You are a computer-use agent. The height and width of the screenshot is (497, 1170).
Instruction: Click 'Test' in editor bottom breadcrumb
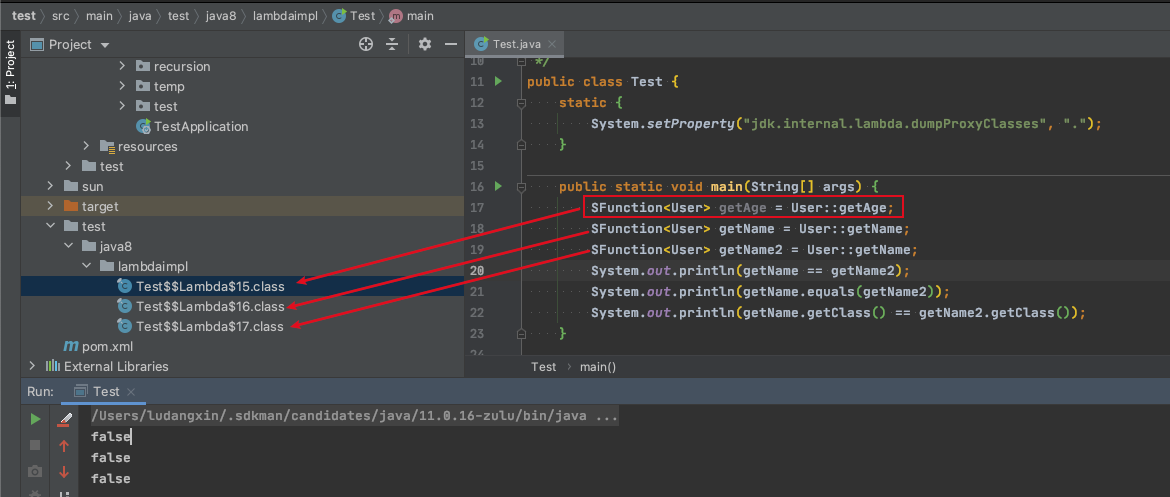click(x=543, y=366)
